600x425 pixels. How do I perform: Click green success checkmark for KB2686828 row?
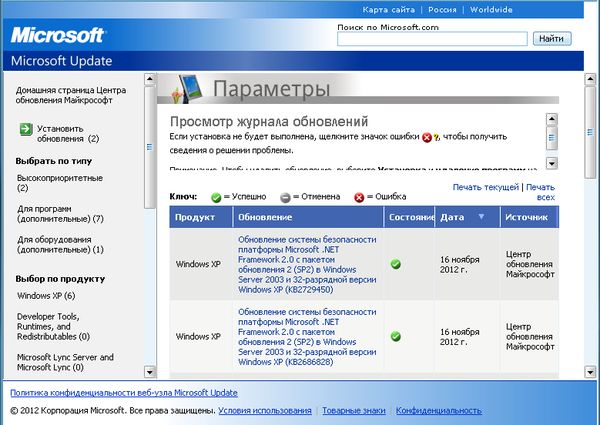pyautogui.click(x=396, y=336)
